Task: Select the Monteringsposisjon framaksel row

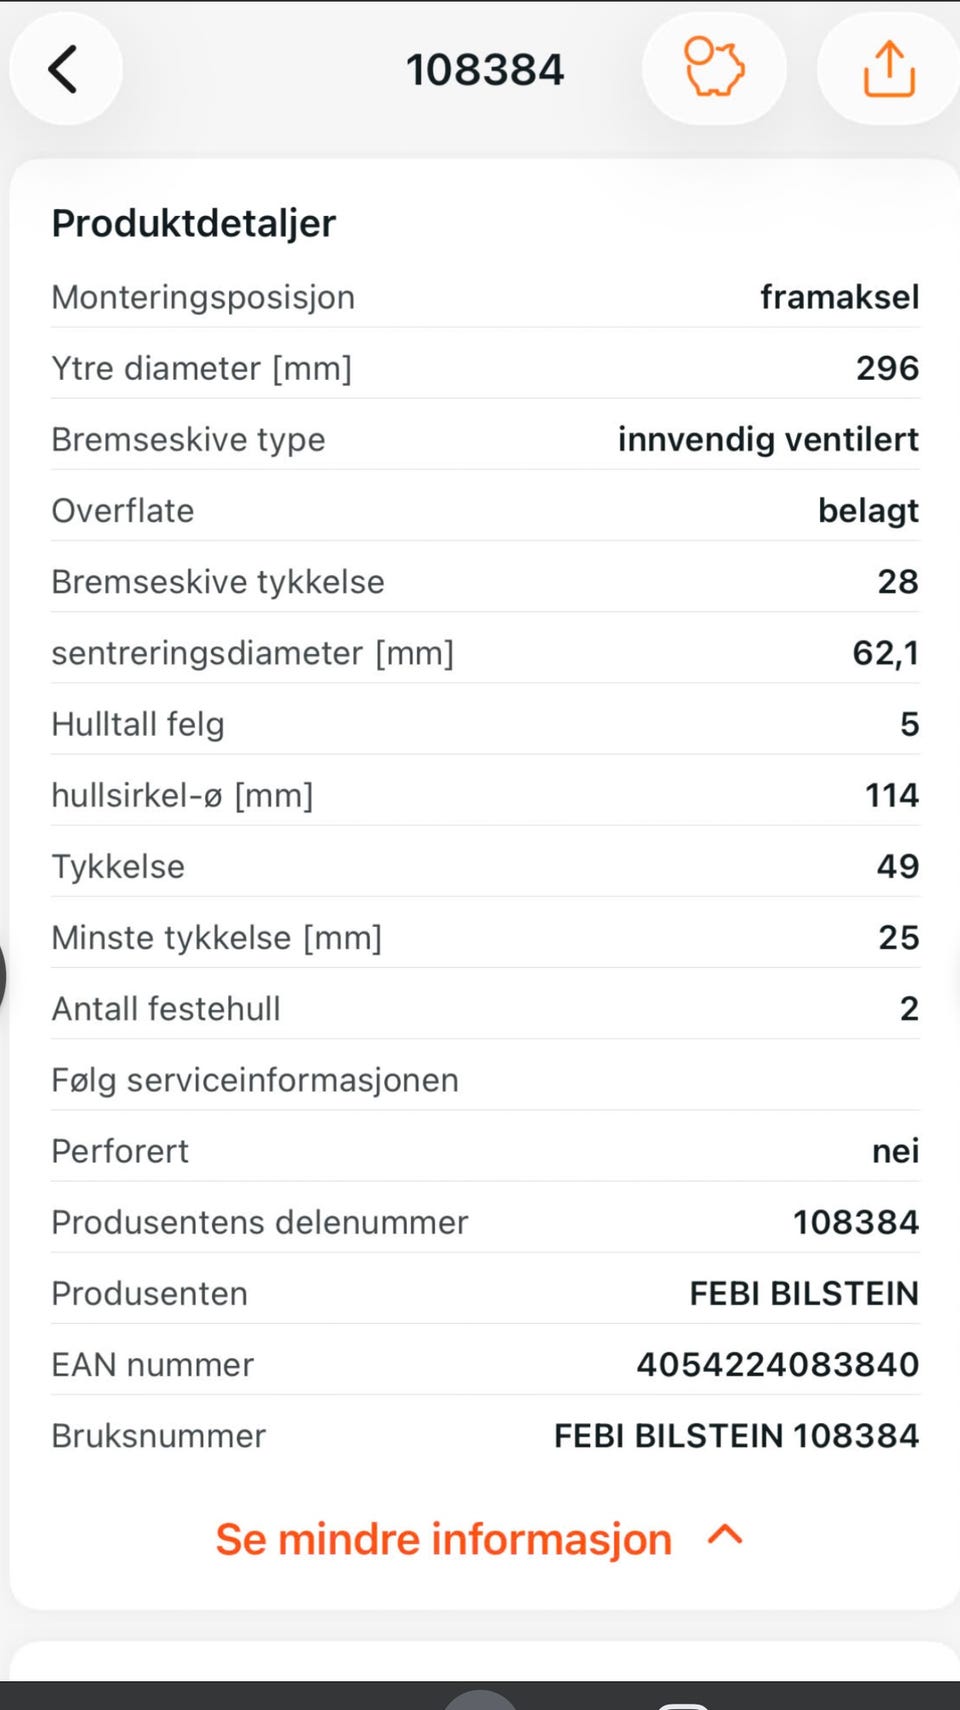Action: click(x=485, y=297)
